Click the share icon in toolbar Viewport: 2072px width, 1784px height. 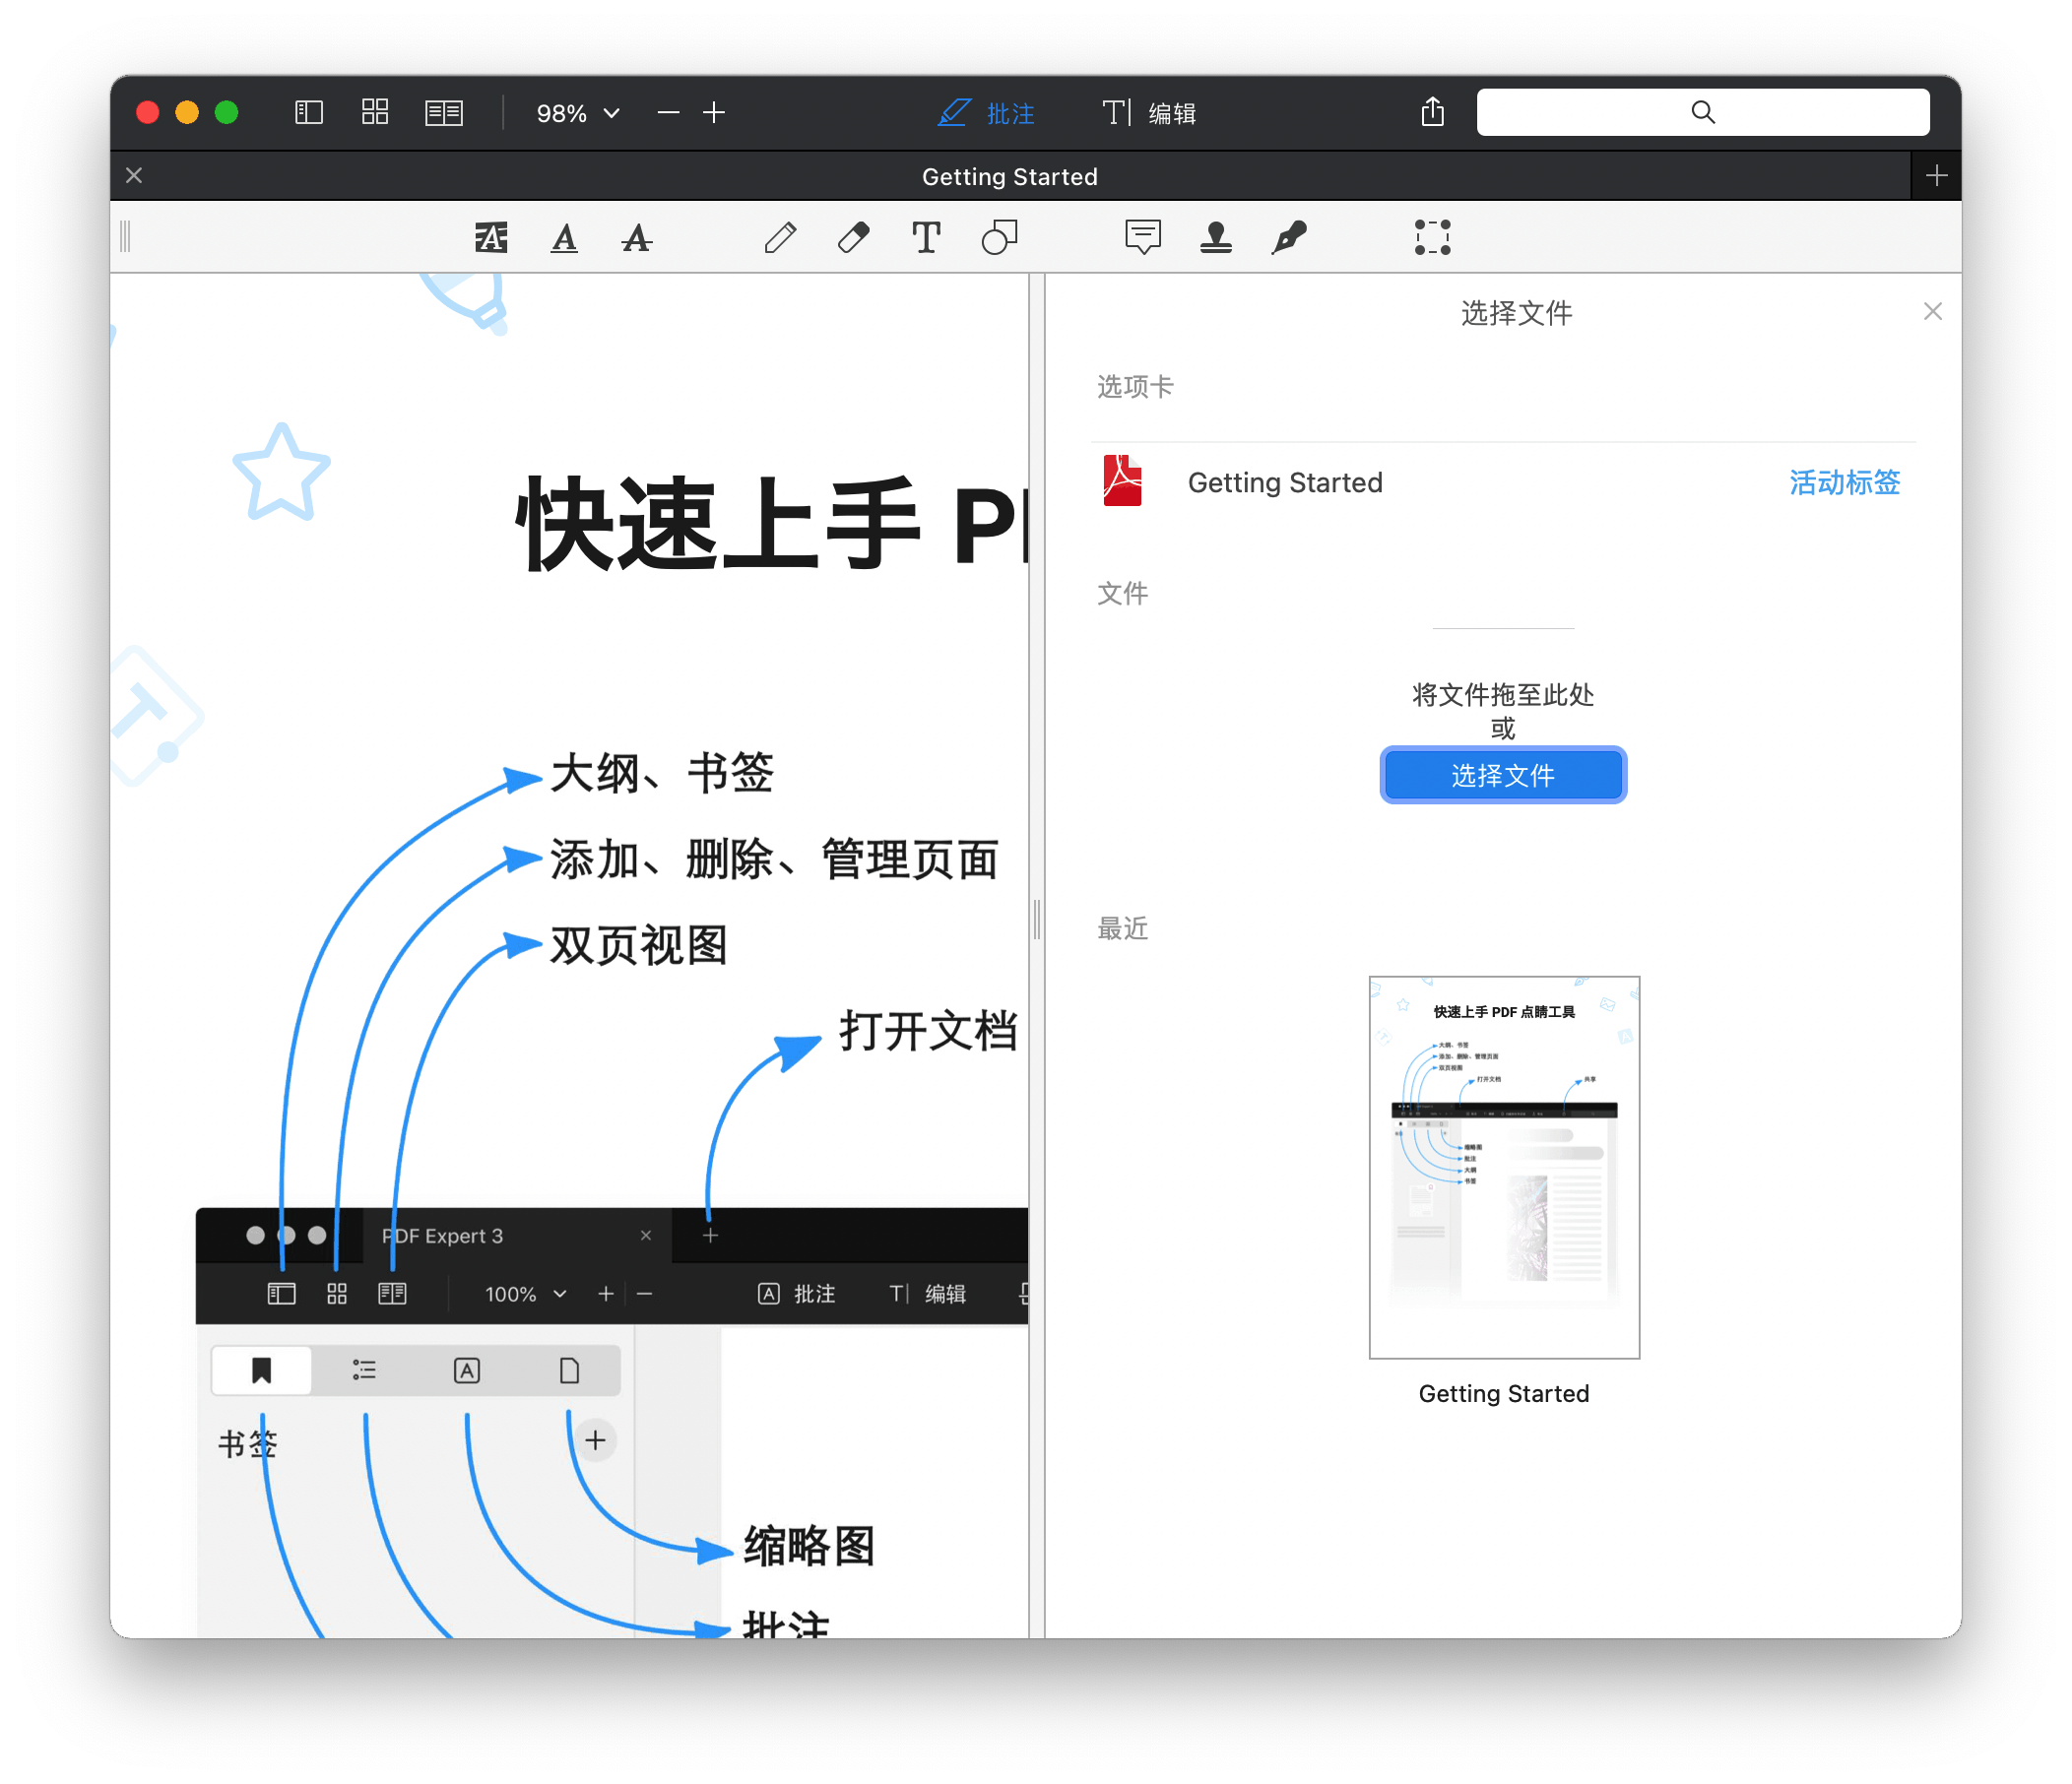(x=1432, y=112)
